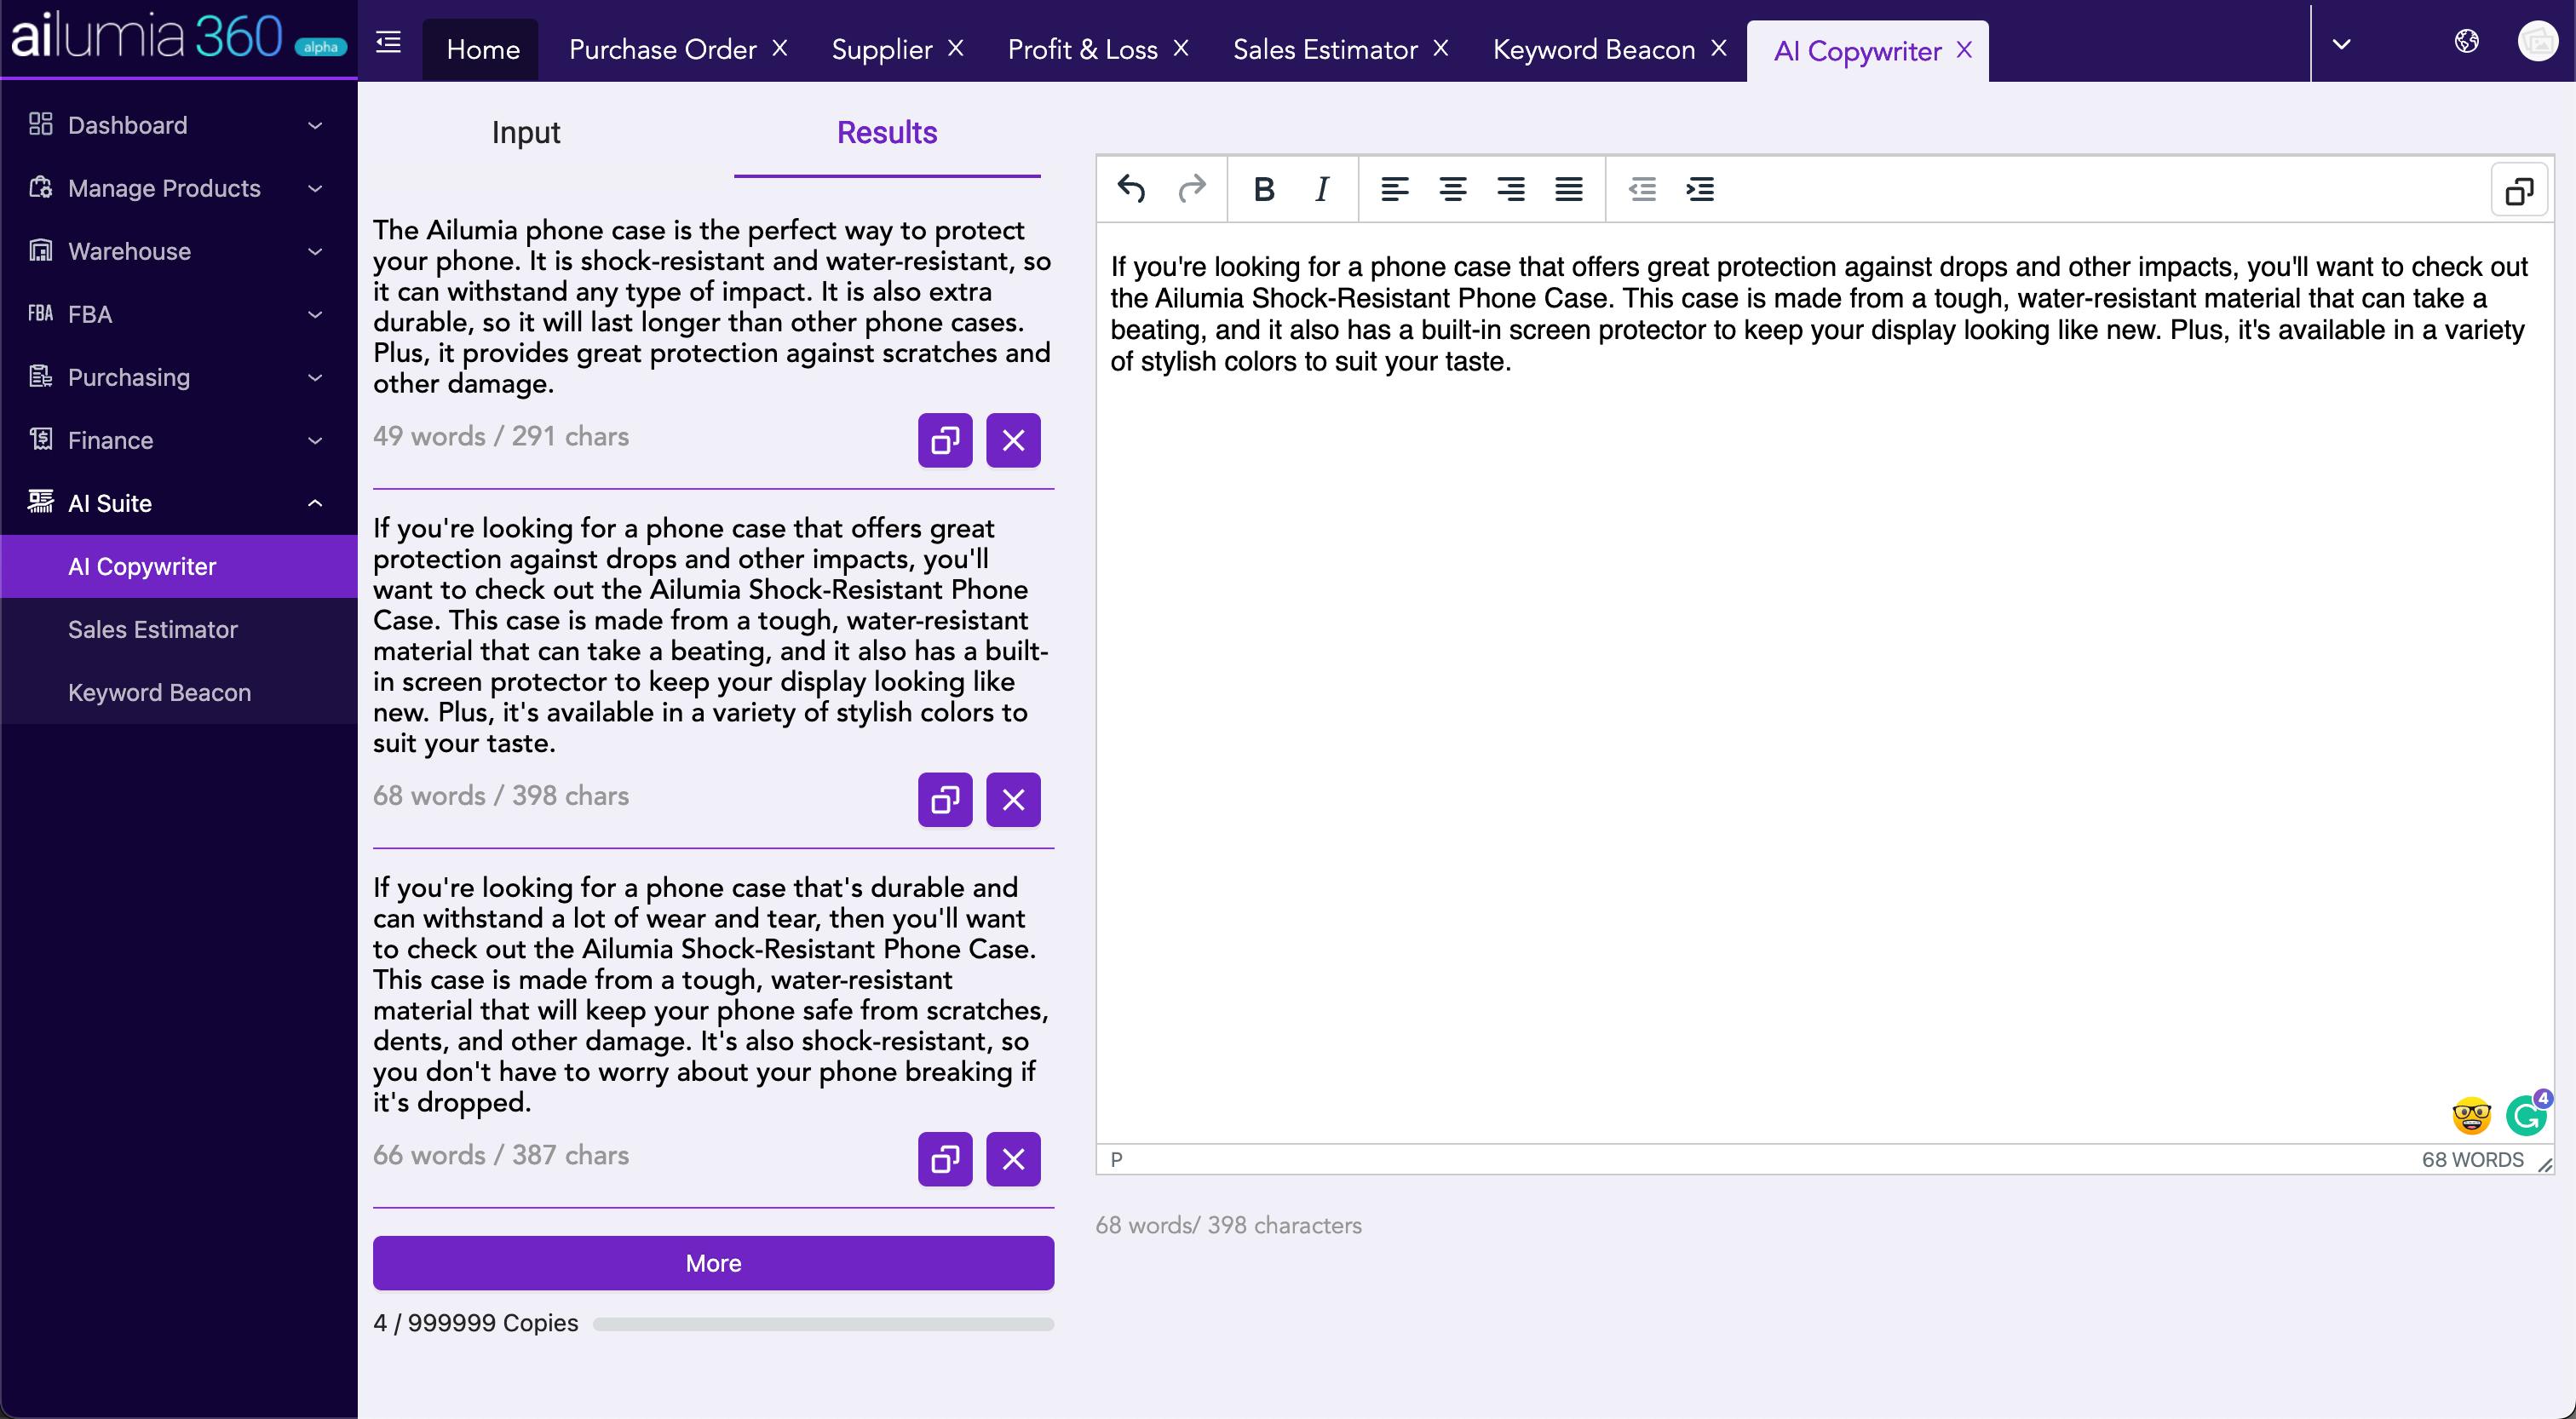2576x1419 pixels.
Task: Redo the last edit in the editor
Action: click(1191, 189)
